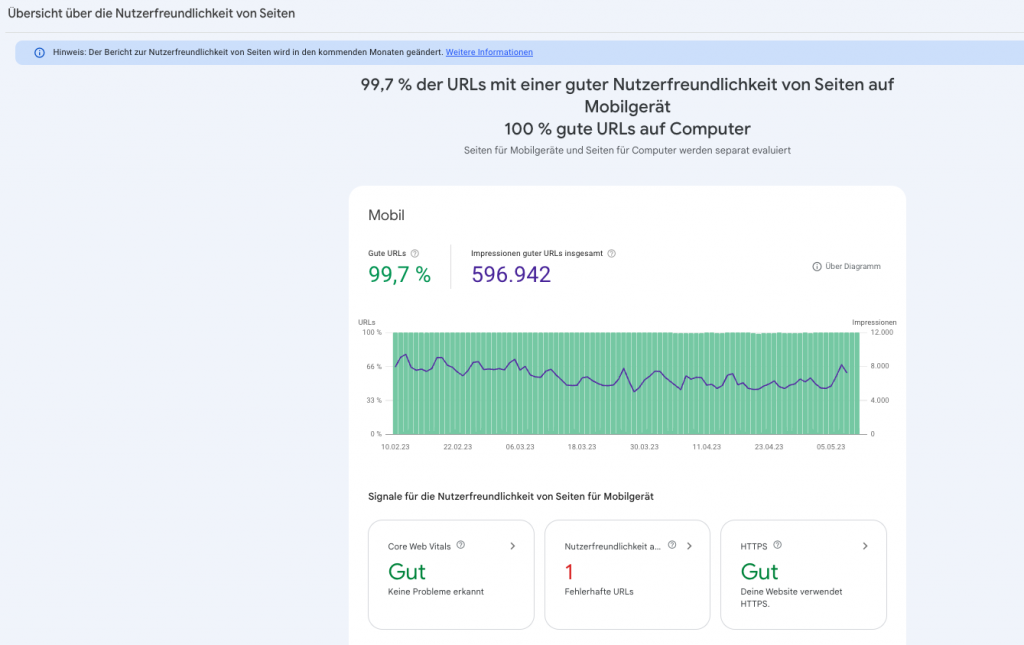The image size is (1024, 645).
Task: Click the "Übersicht über die Nutzerfreundlichkeit von Seiten" title
Action: point(151,14)
